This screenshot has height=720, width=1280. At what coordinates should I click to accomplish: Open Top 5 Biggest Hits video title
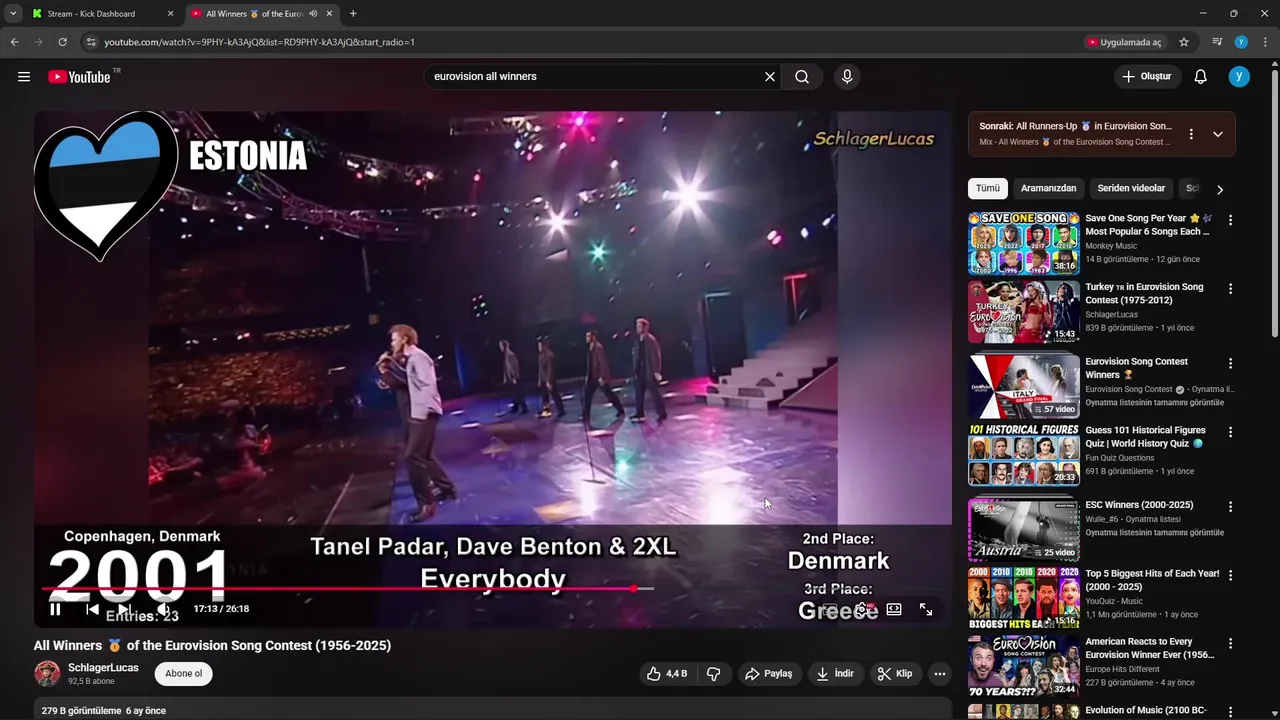click(1152, 580)
